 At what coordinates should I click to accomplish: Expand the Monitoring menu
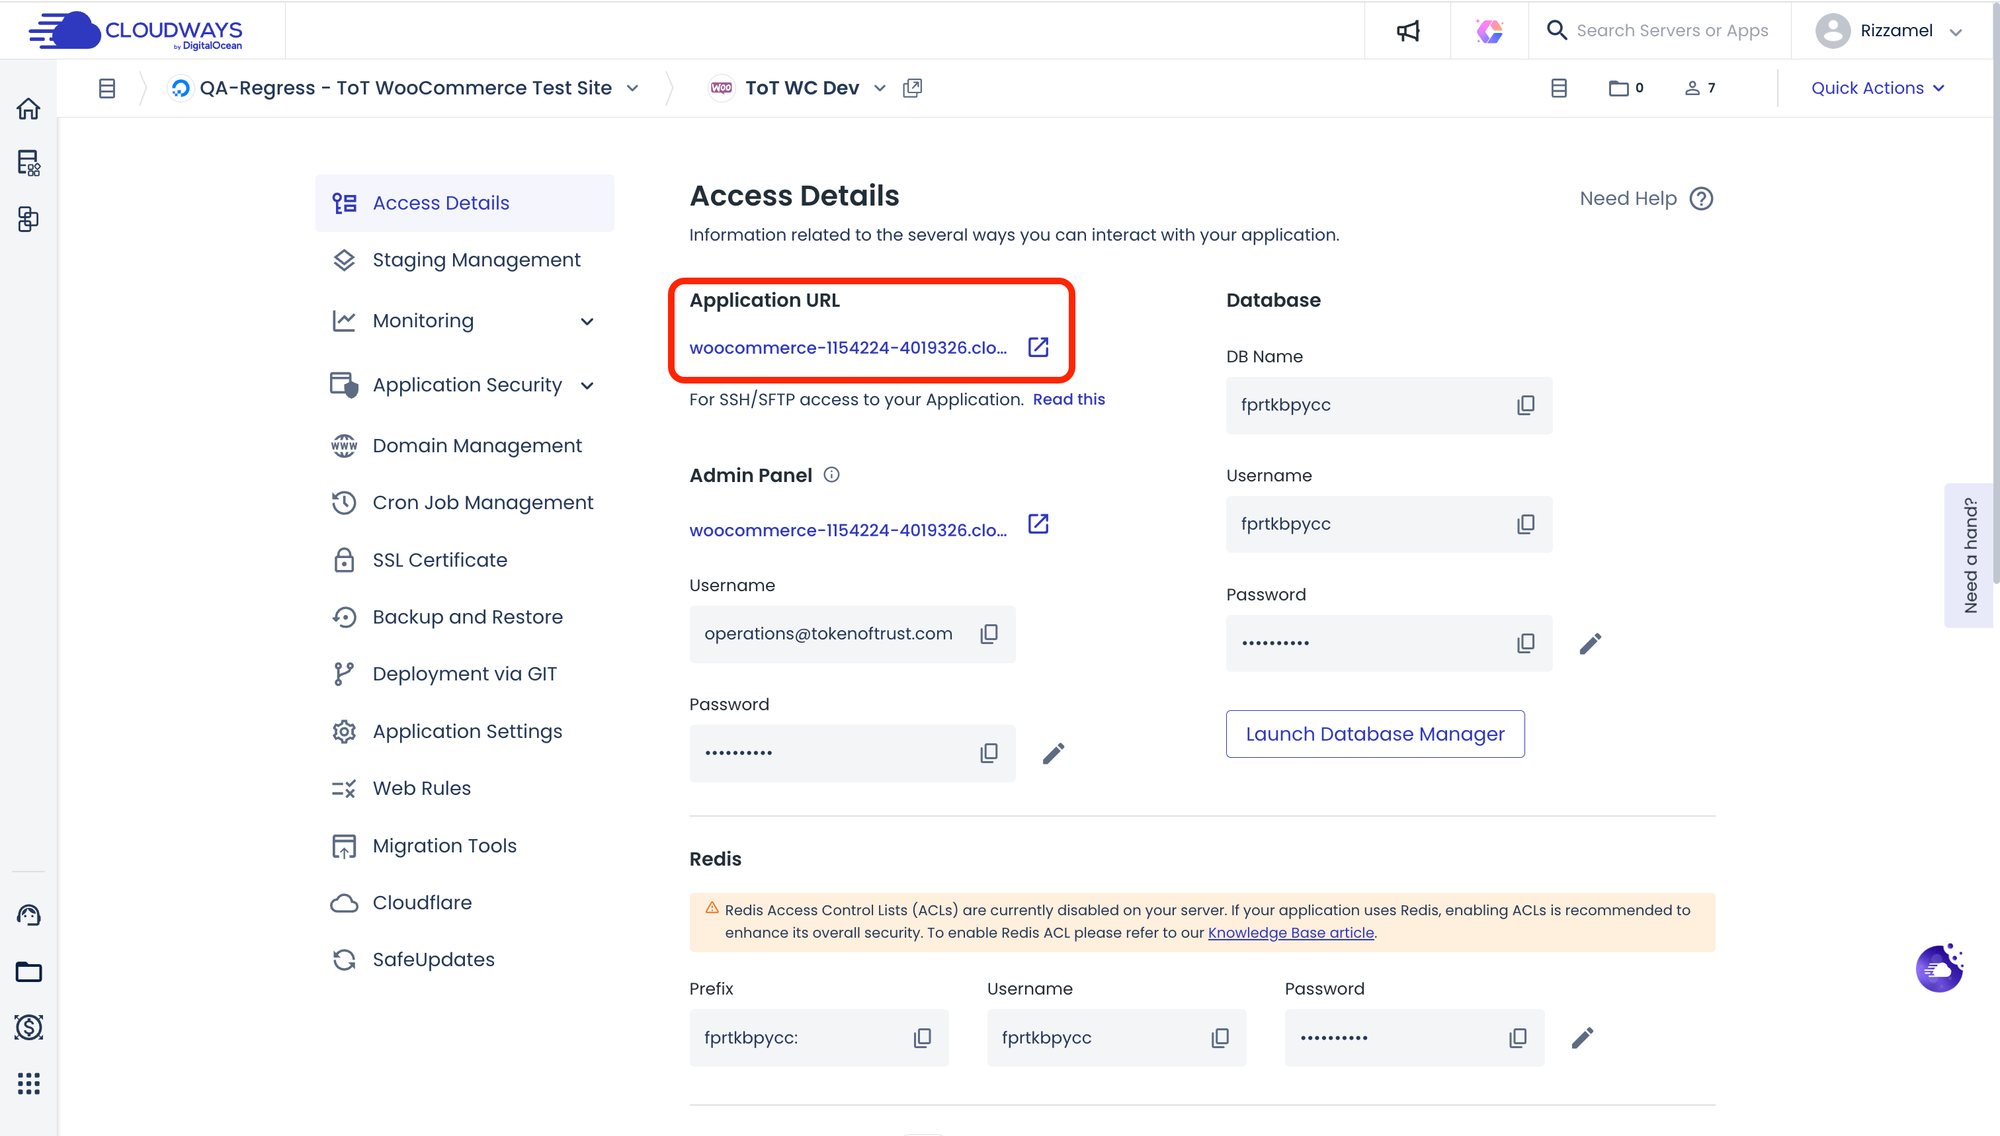(587, 321)
